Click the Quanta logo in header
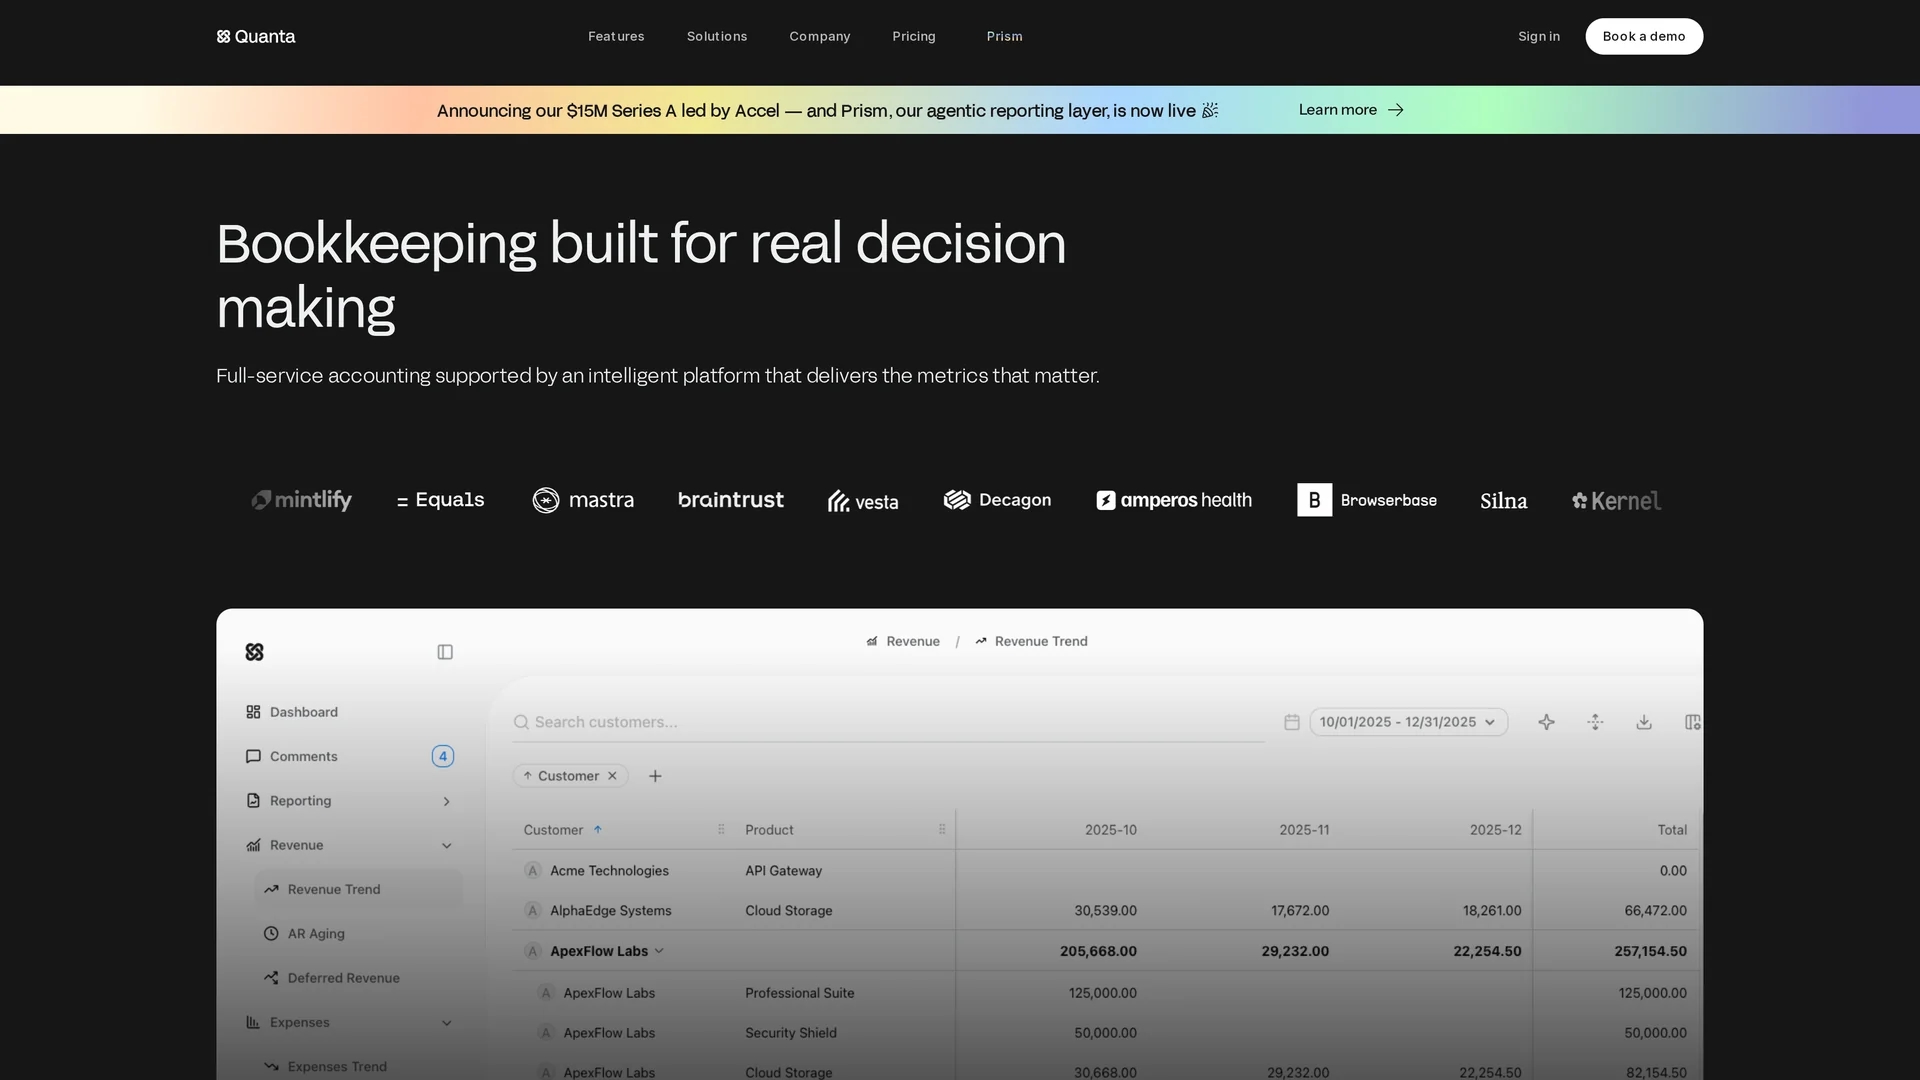The height and width of the screenshot is (1080, 1920). click(256, 36)
